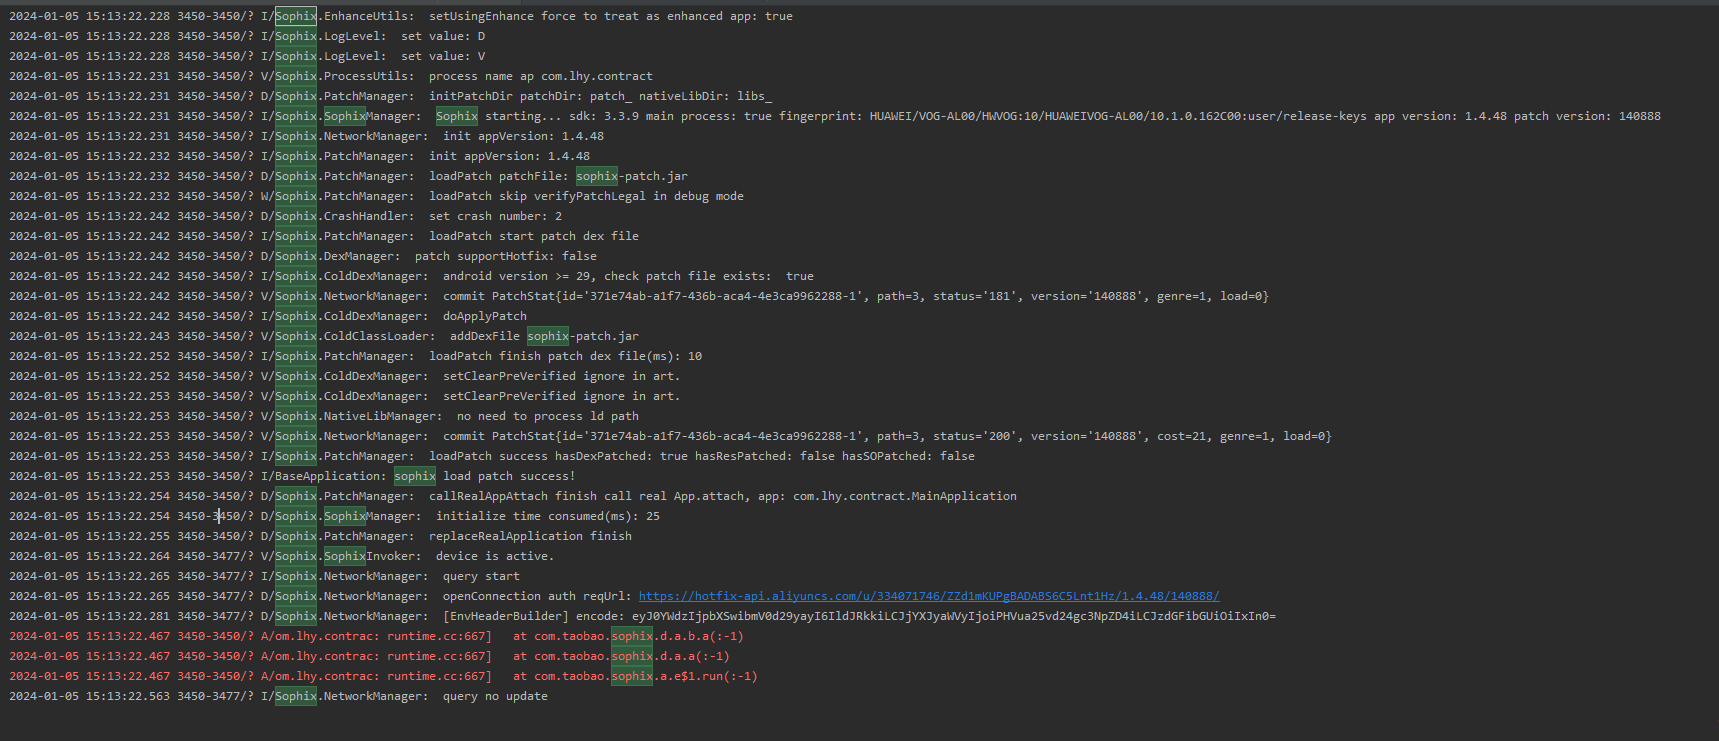Click the "sophix load patch success!" BaseApplication line
Image resolution: width=1719 pixels, height=741 pixels.
click(484, 476)
